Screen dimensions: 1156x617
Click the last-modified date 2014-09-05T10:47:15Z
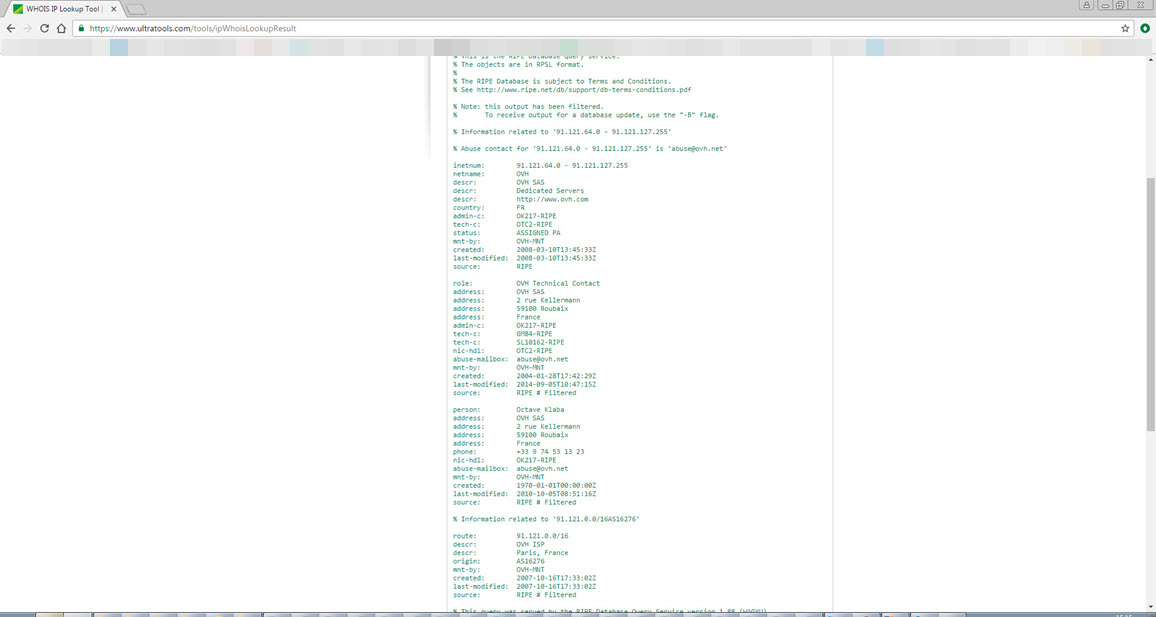coord(556,385)
